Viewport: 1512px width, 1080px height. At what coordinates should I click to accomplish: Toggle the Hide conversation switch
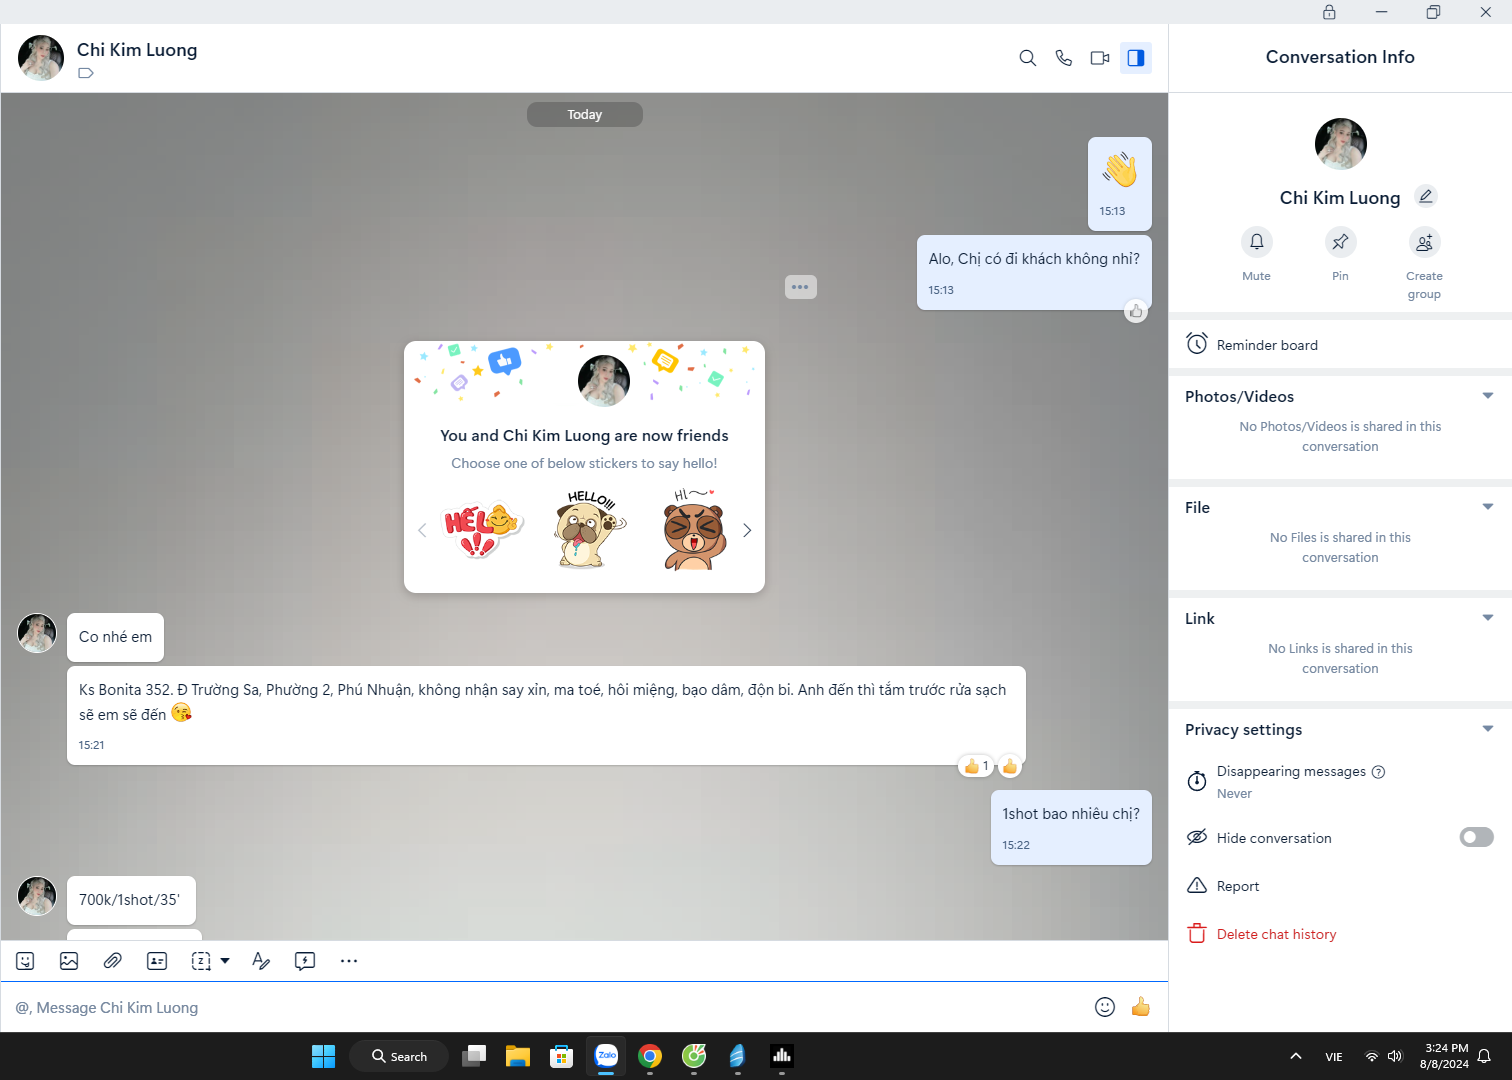point(1476,837)
